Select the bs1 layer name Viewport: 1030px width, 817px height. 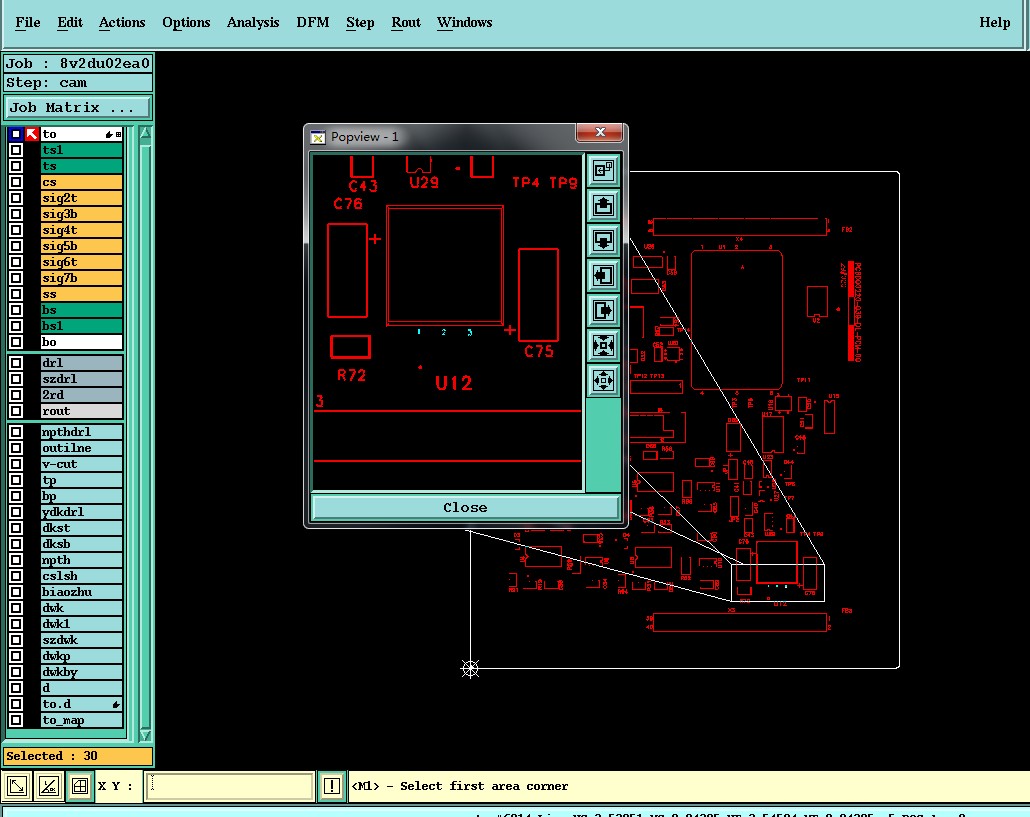pos(81,326)
